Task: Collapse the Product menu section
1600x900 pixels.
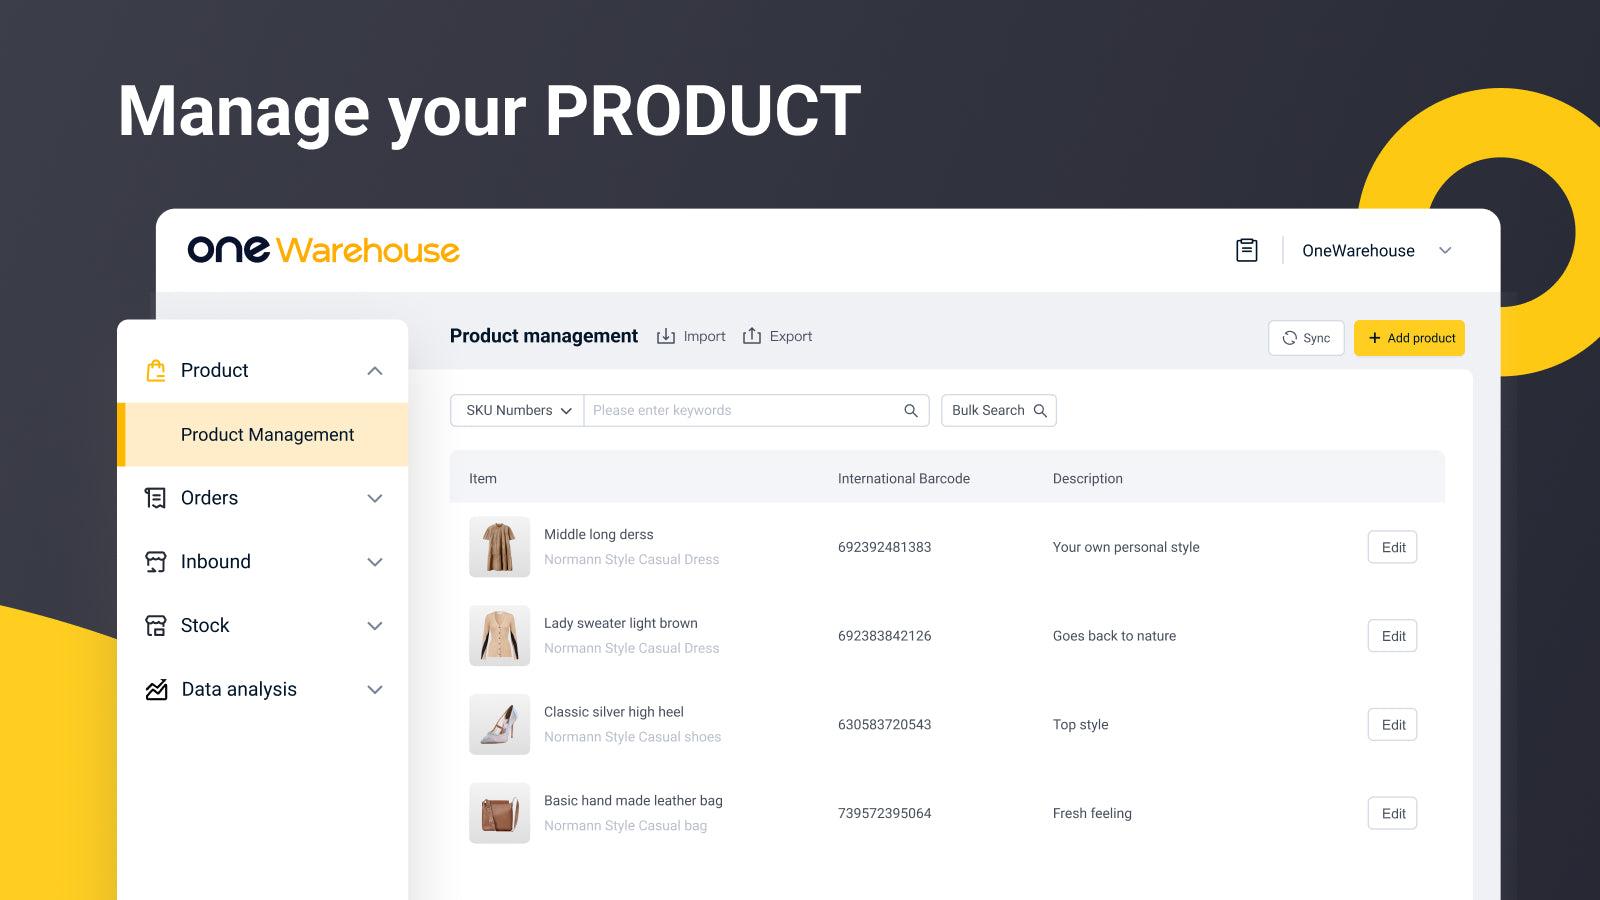Action: (x=375, y=370)
